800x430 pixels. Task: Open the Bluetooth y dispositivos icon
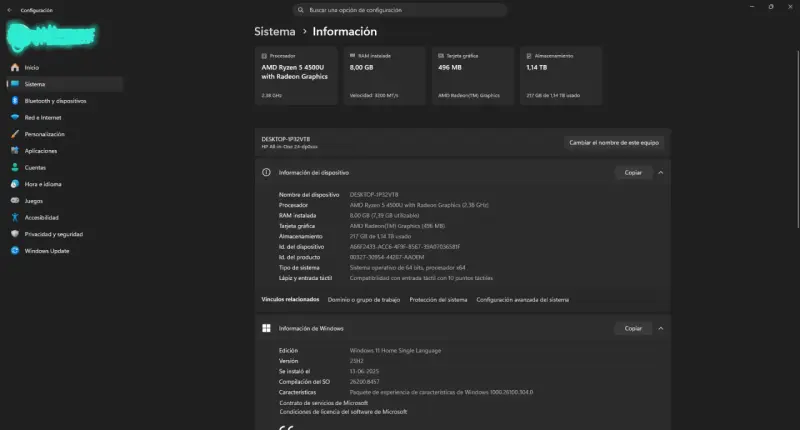15,100
